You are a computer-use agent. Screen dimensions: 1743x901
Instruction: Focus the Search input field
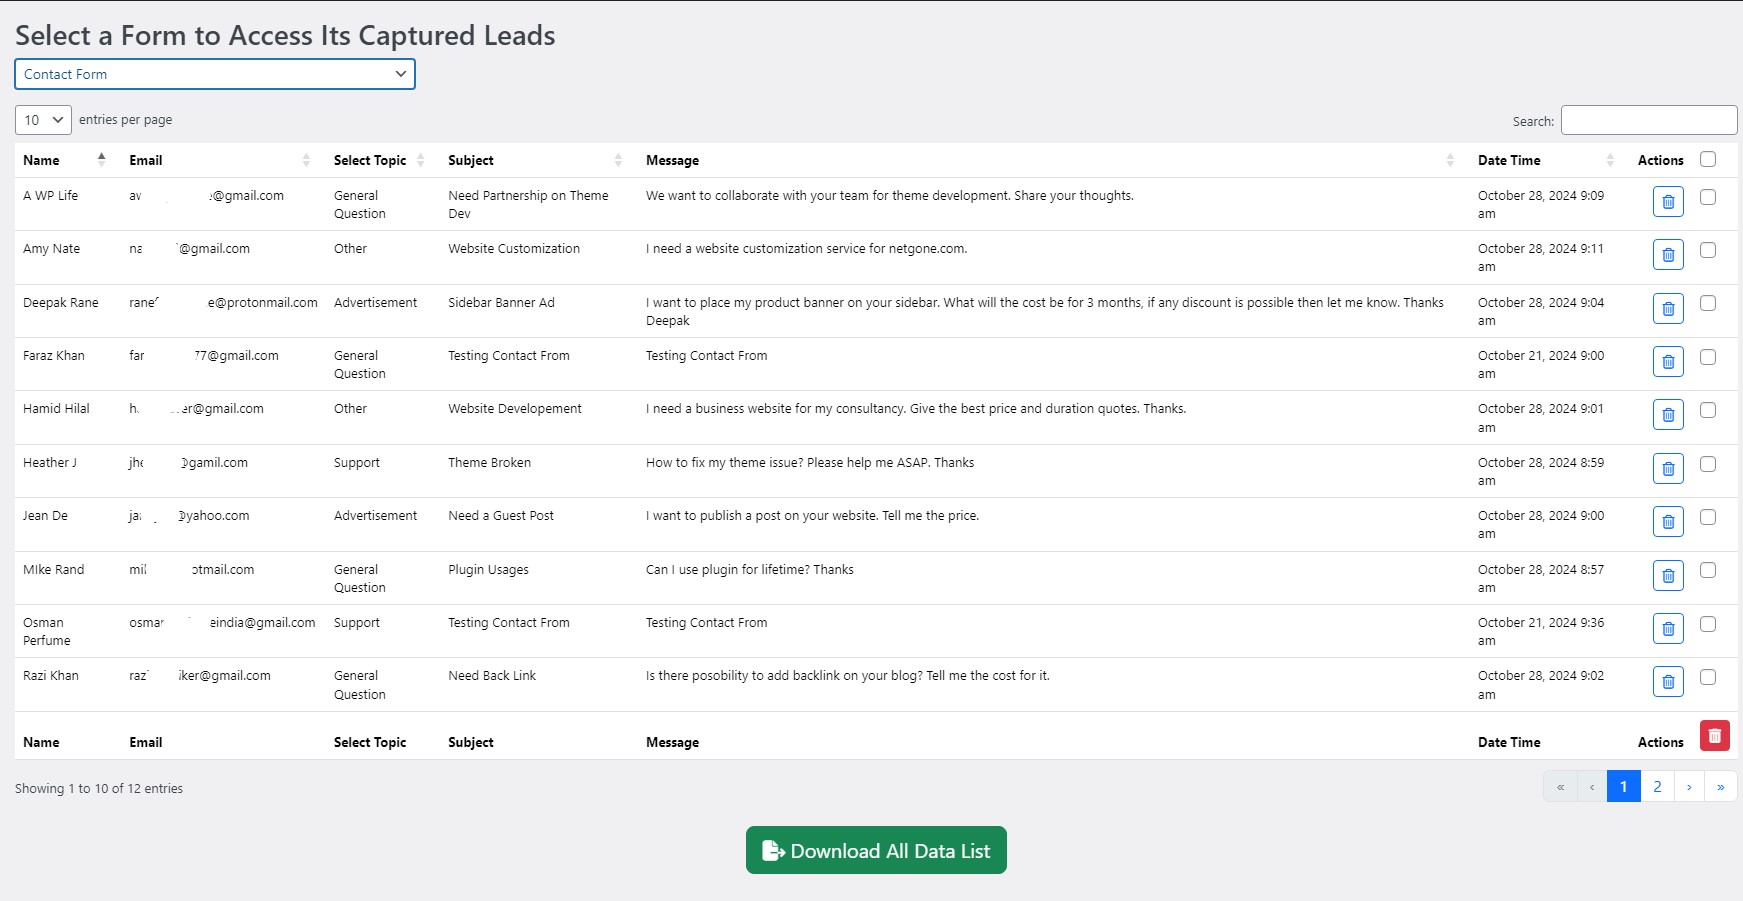pos(1649,120)
